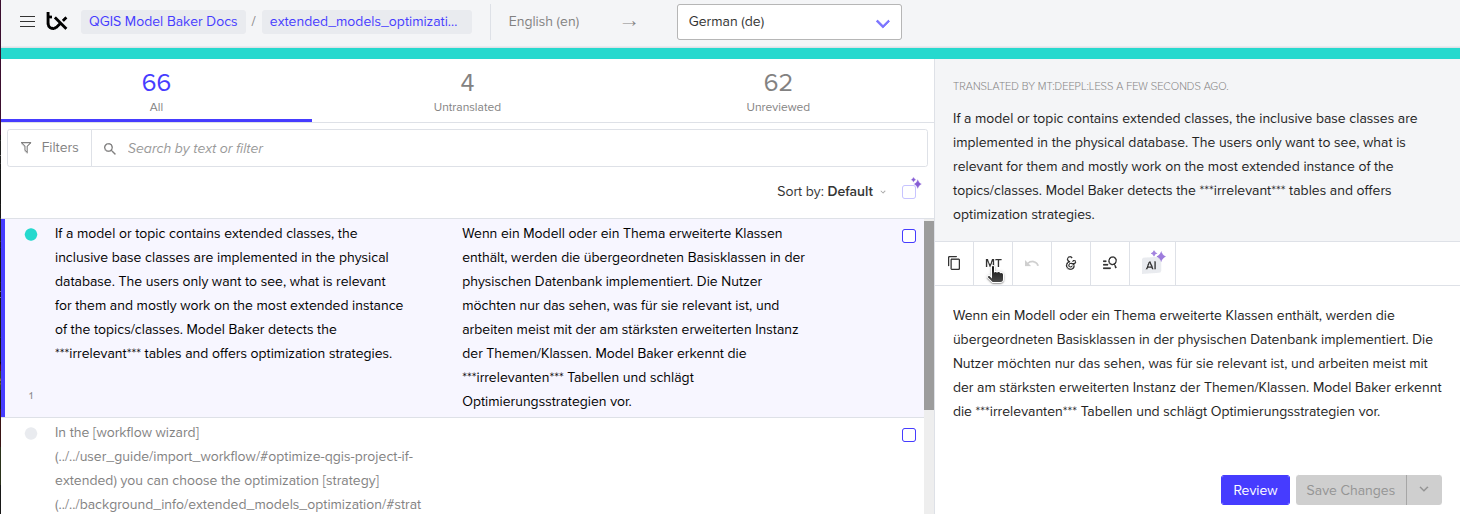This screenshot has height=514, width=1460.
Task: Click the Save Changes button
Action: coord(1350,490)
